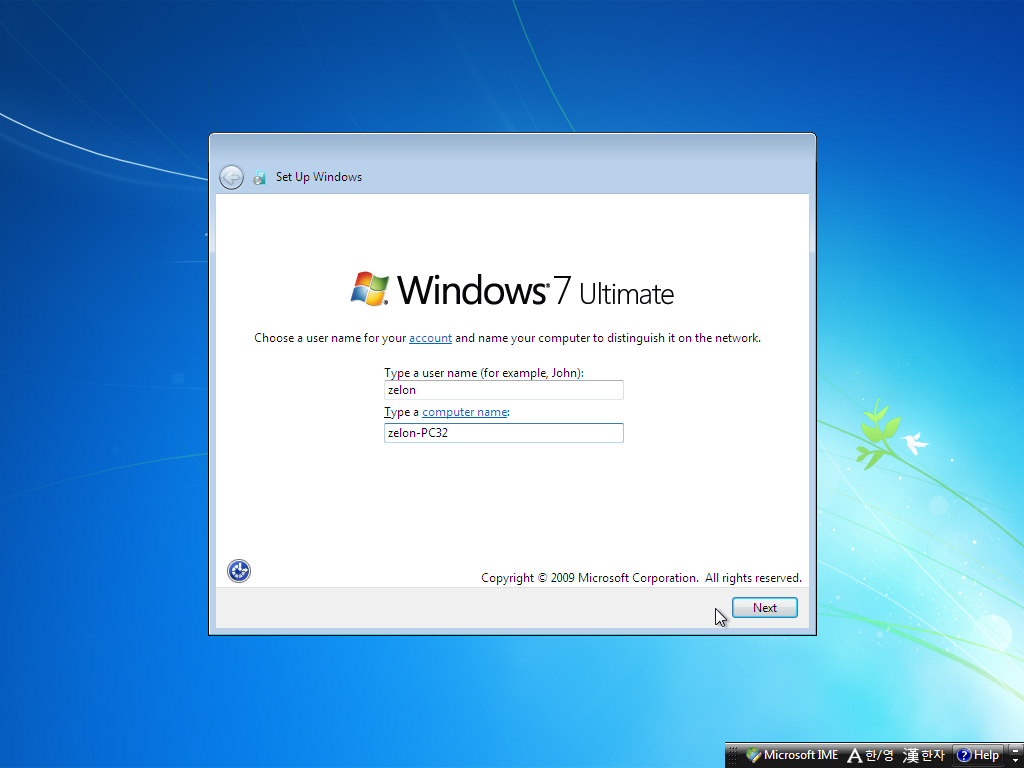Click the Copyright 2009 Microsoft Corporation text
This screenshot has width=1024, height=768.
coord(641,578)
